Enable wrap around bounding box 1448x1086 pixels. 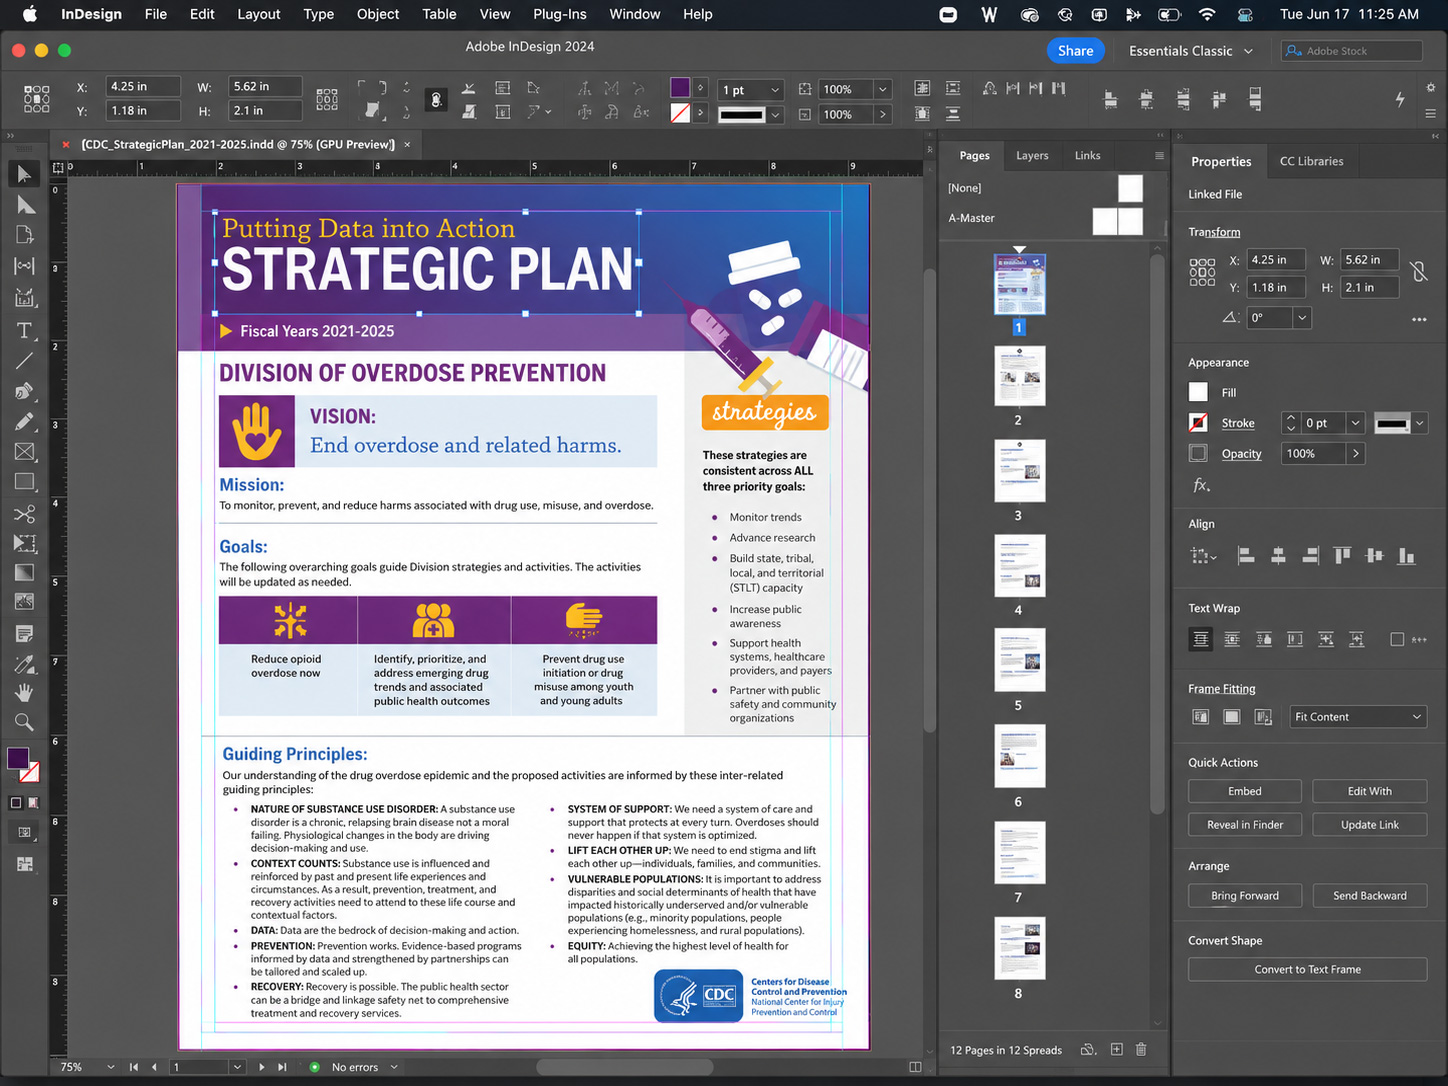1232,639
